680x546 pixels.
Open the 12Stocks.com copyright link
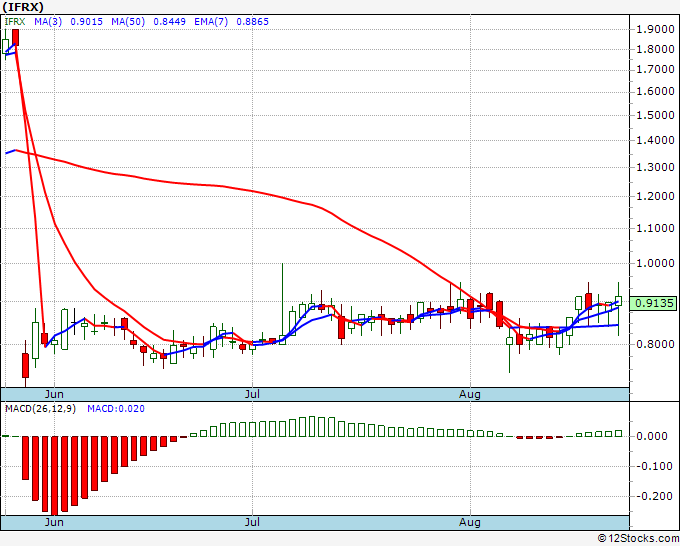[x=638, y=538]
